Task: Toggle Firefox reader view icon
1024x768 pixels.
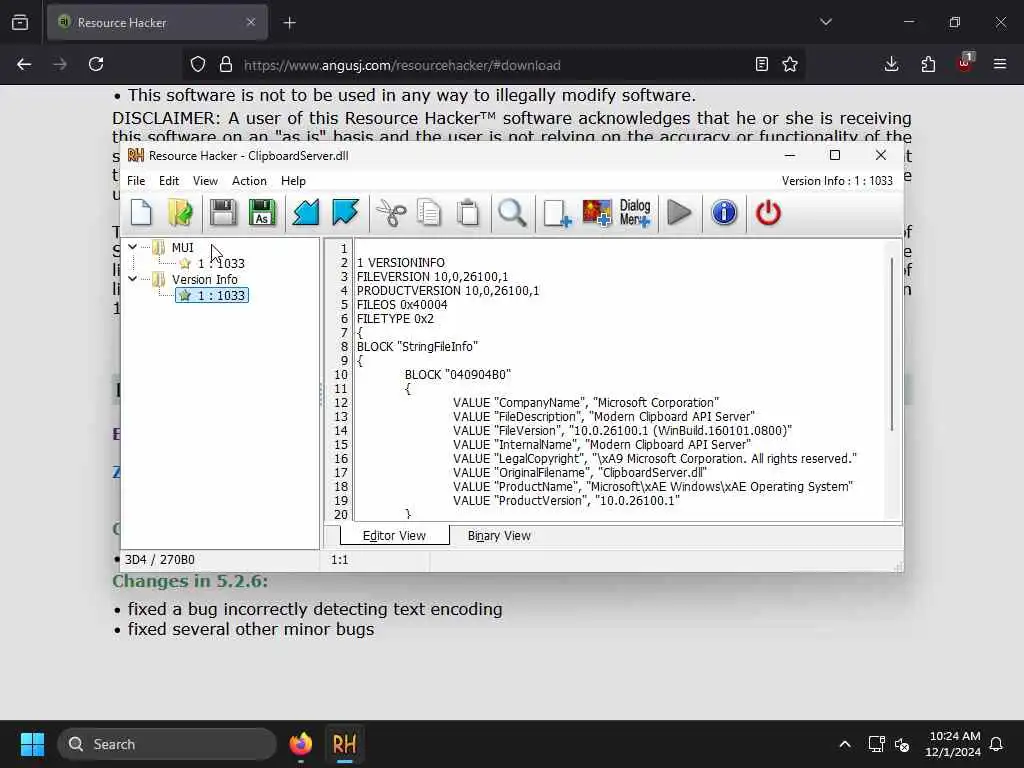Action: pyautogui.click(x=761, y=64)
